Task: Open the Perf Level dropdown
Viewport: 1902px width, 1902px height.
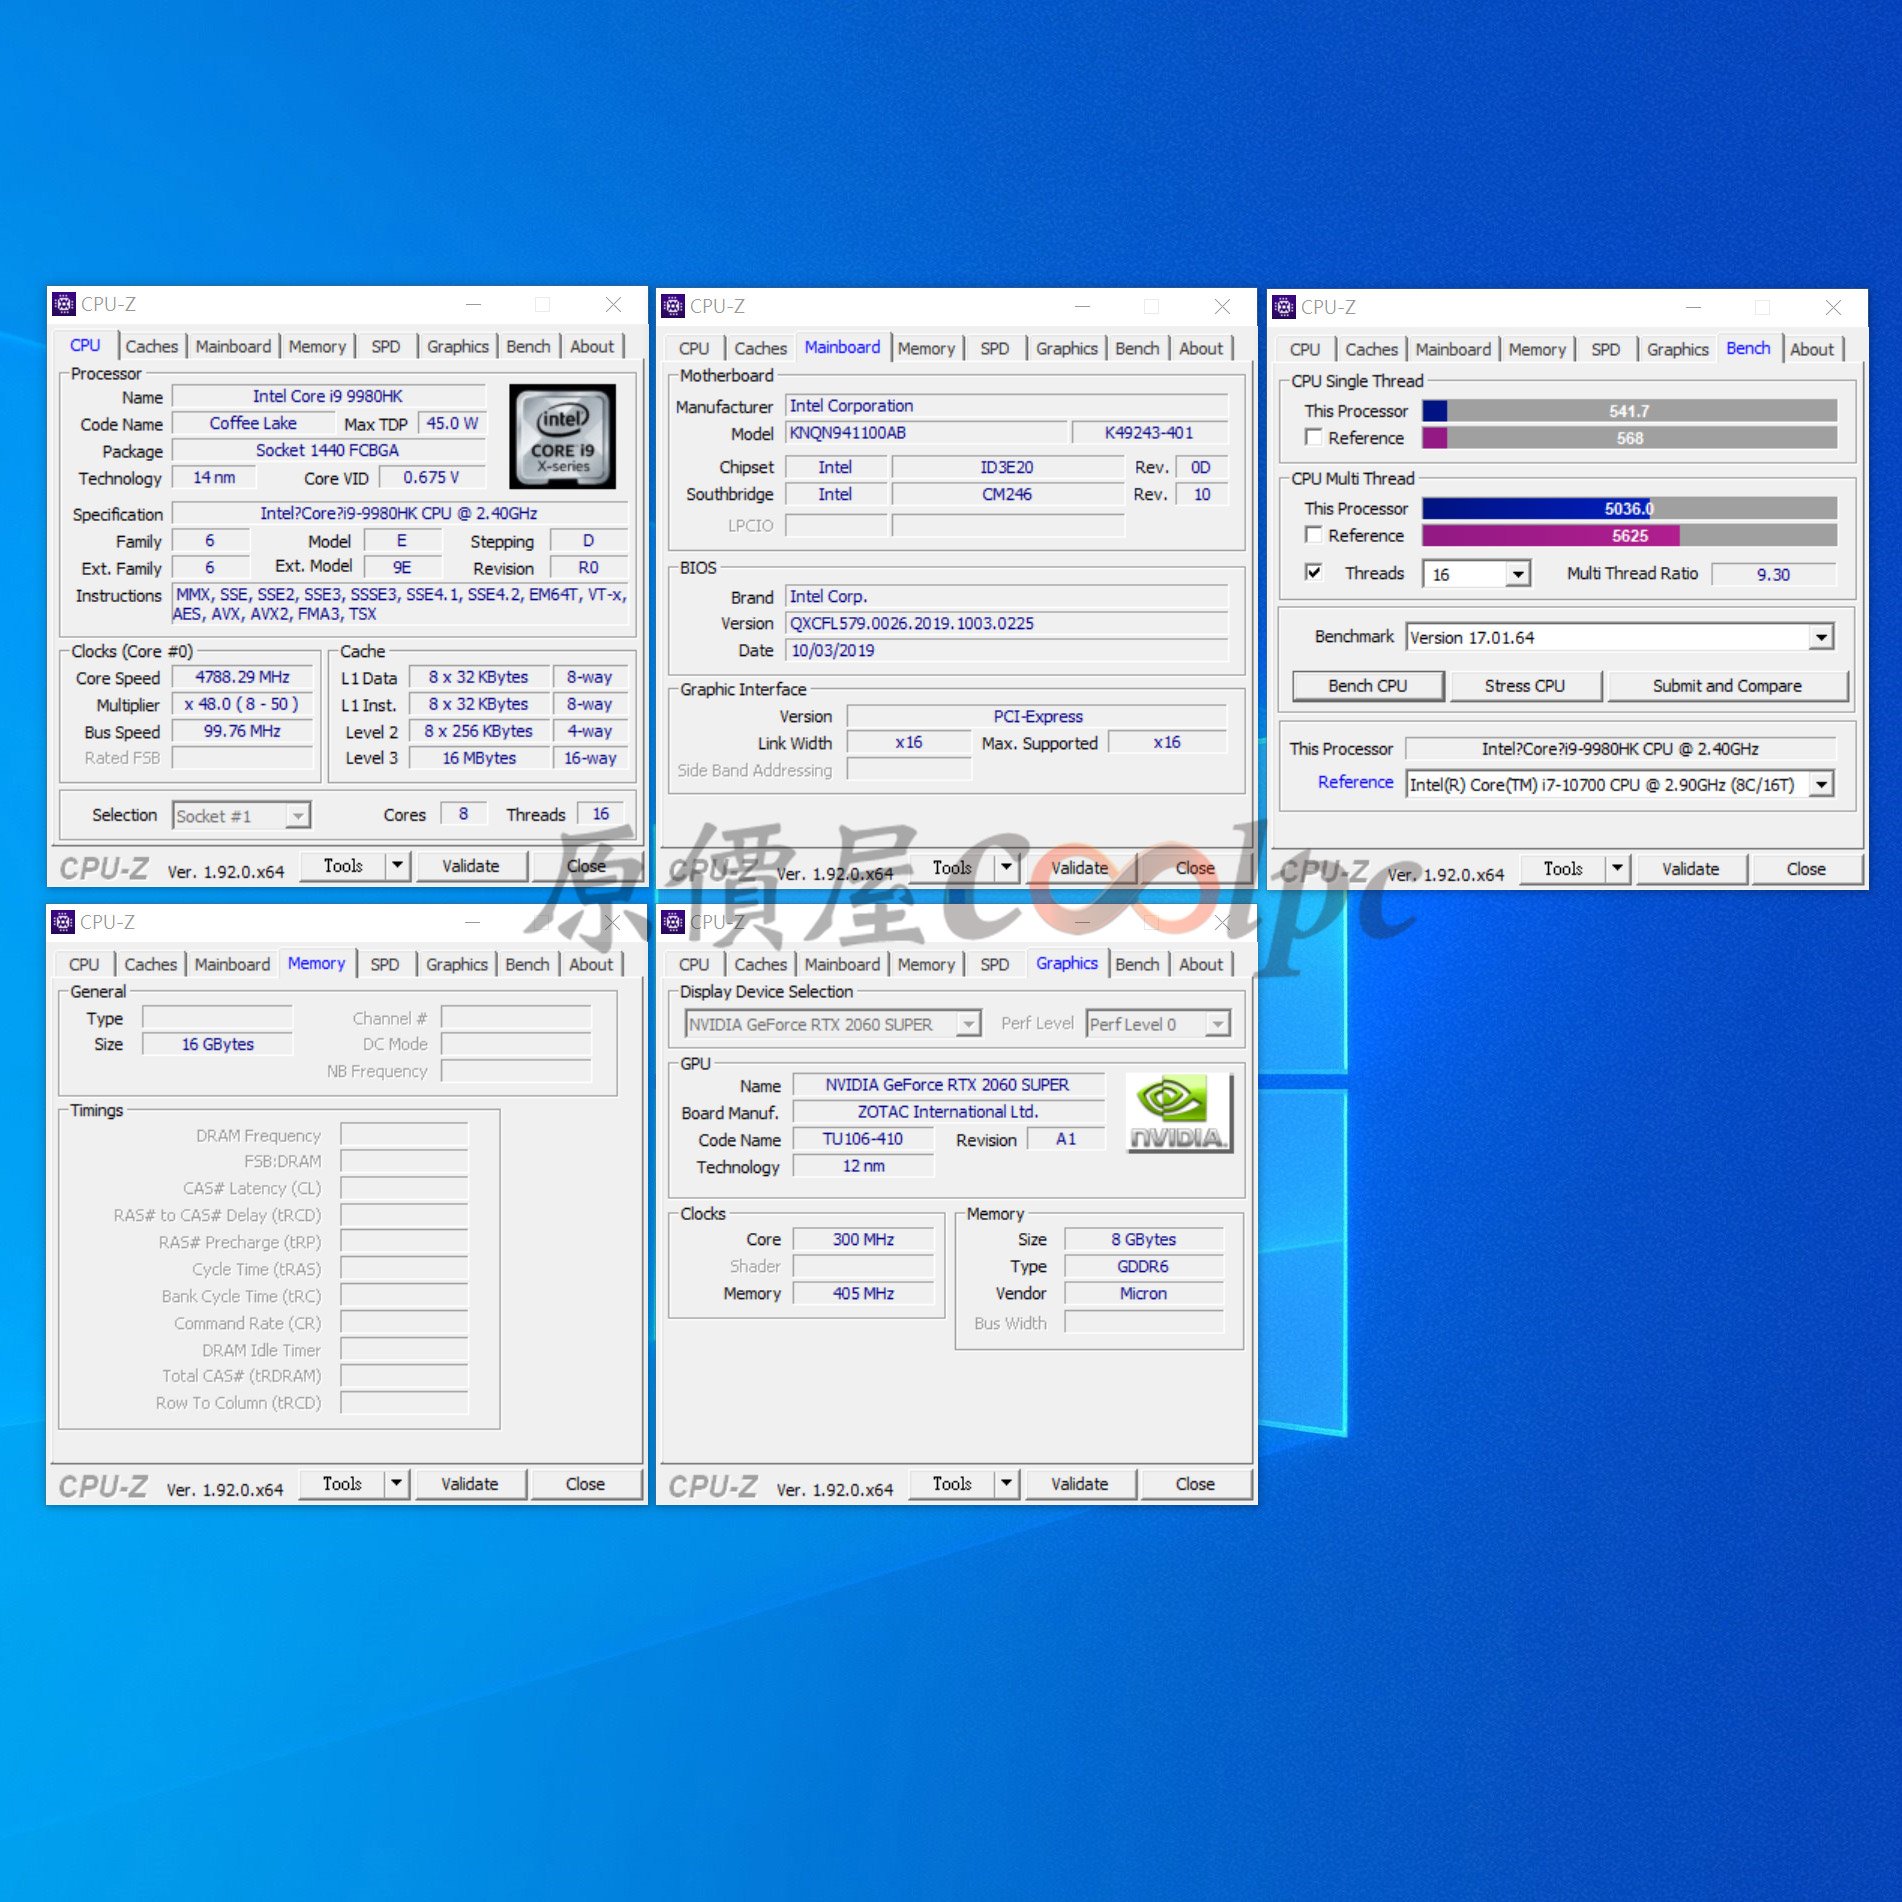Action: (1217, 1024)
